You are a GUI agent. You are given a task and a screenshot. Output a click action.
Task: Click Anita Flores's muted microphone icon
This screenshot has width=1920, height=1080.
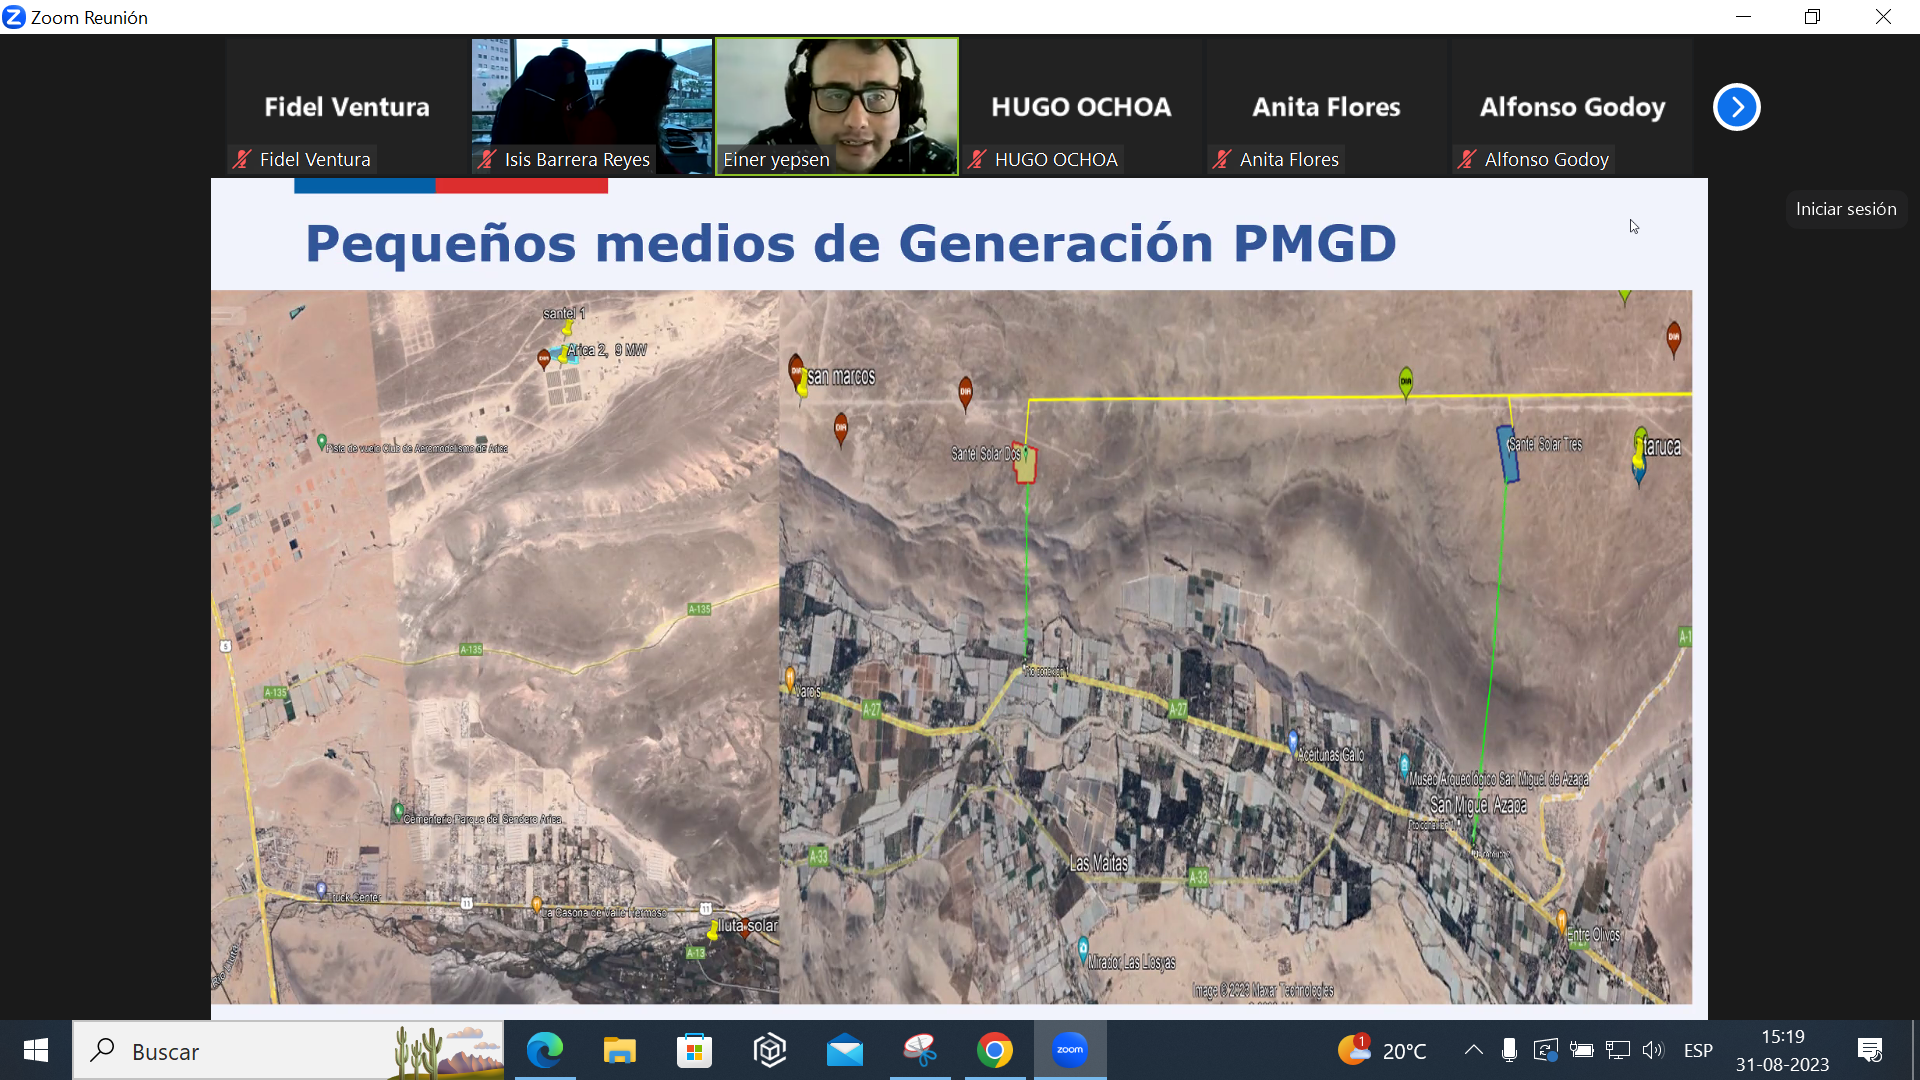[x=1221, y=159]
